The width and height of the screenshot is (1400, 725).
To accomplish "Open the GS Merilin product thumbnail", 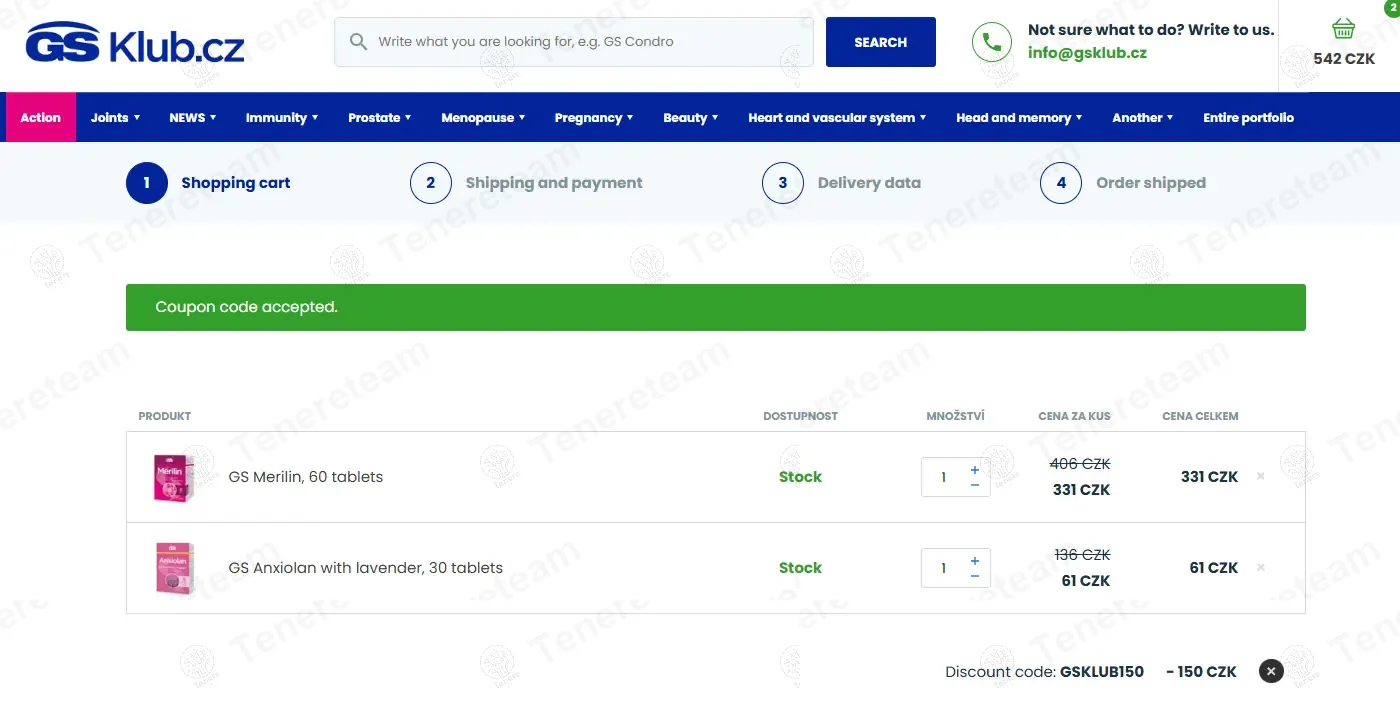I will [x=173, y=477].
